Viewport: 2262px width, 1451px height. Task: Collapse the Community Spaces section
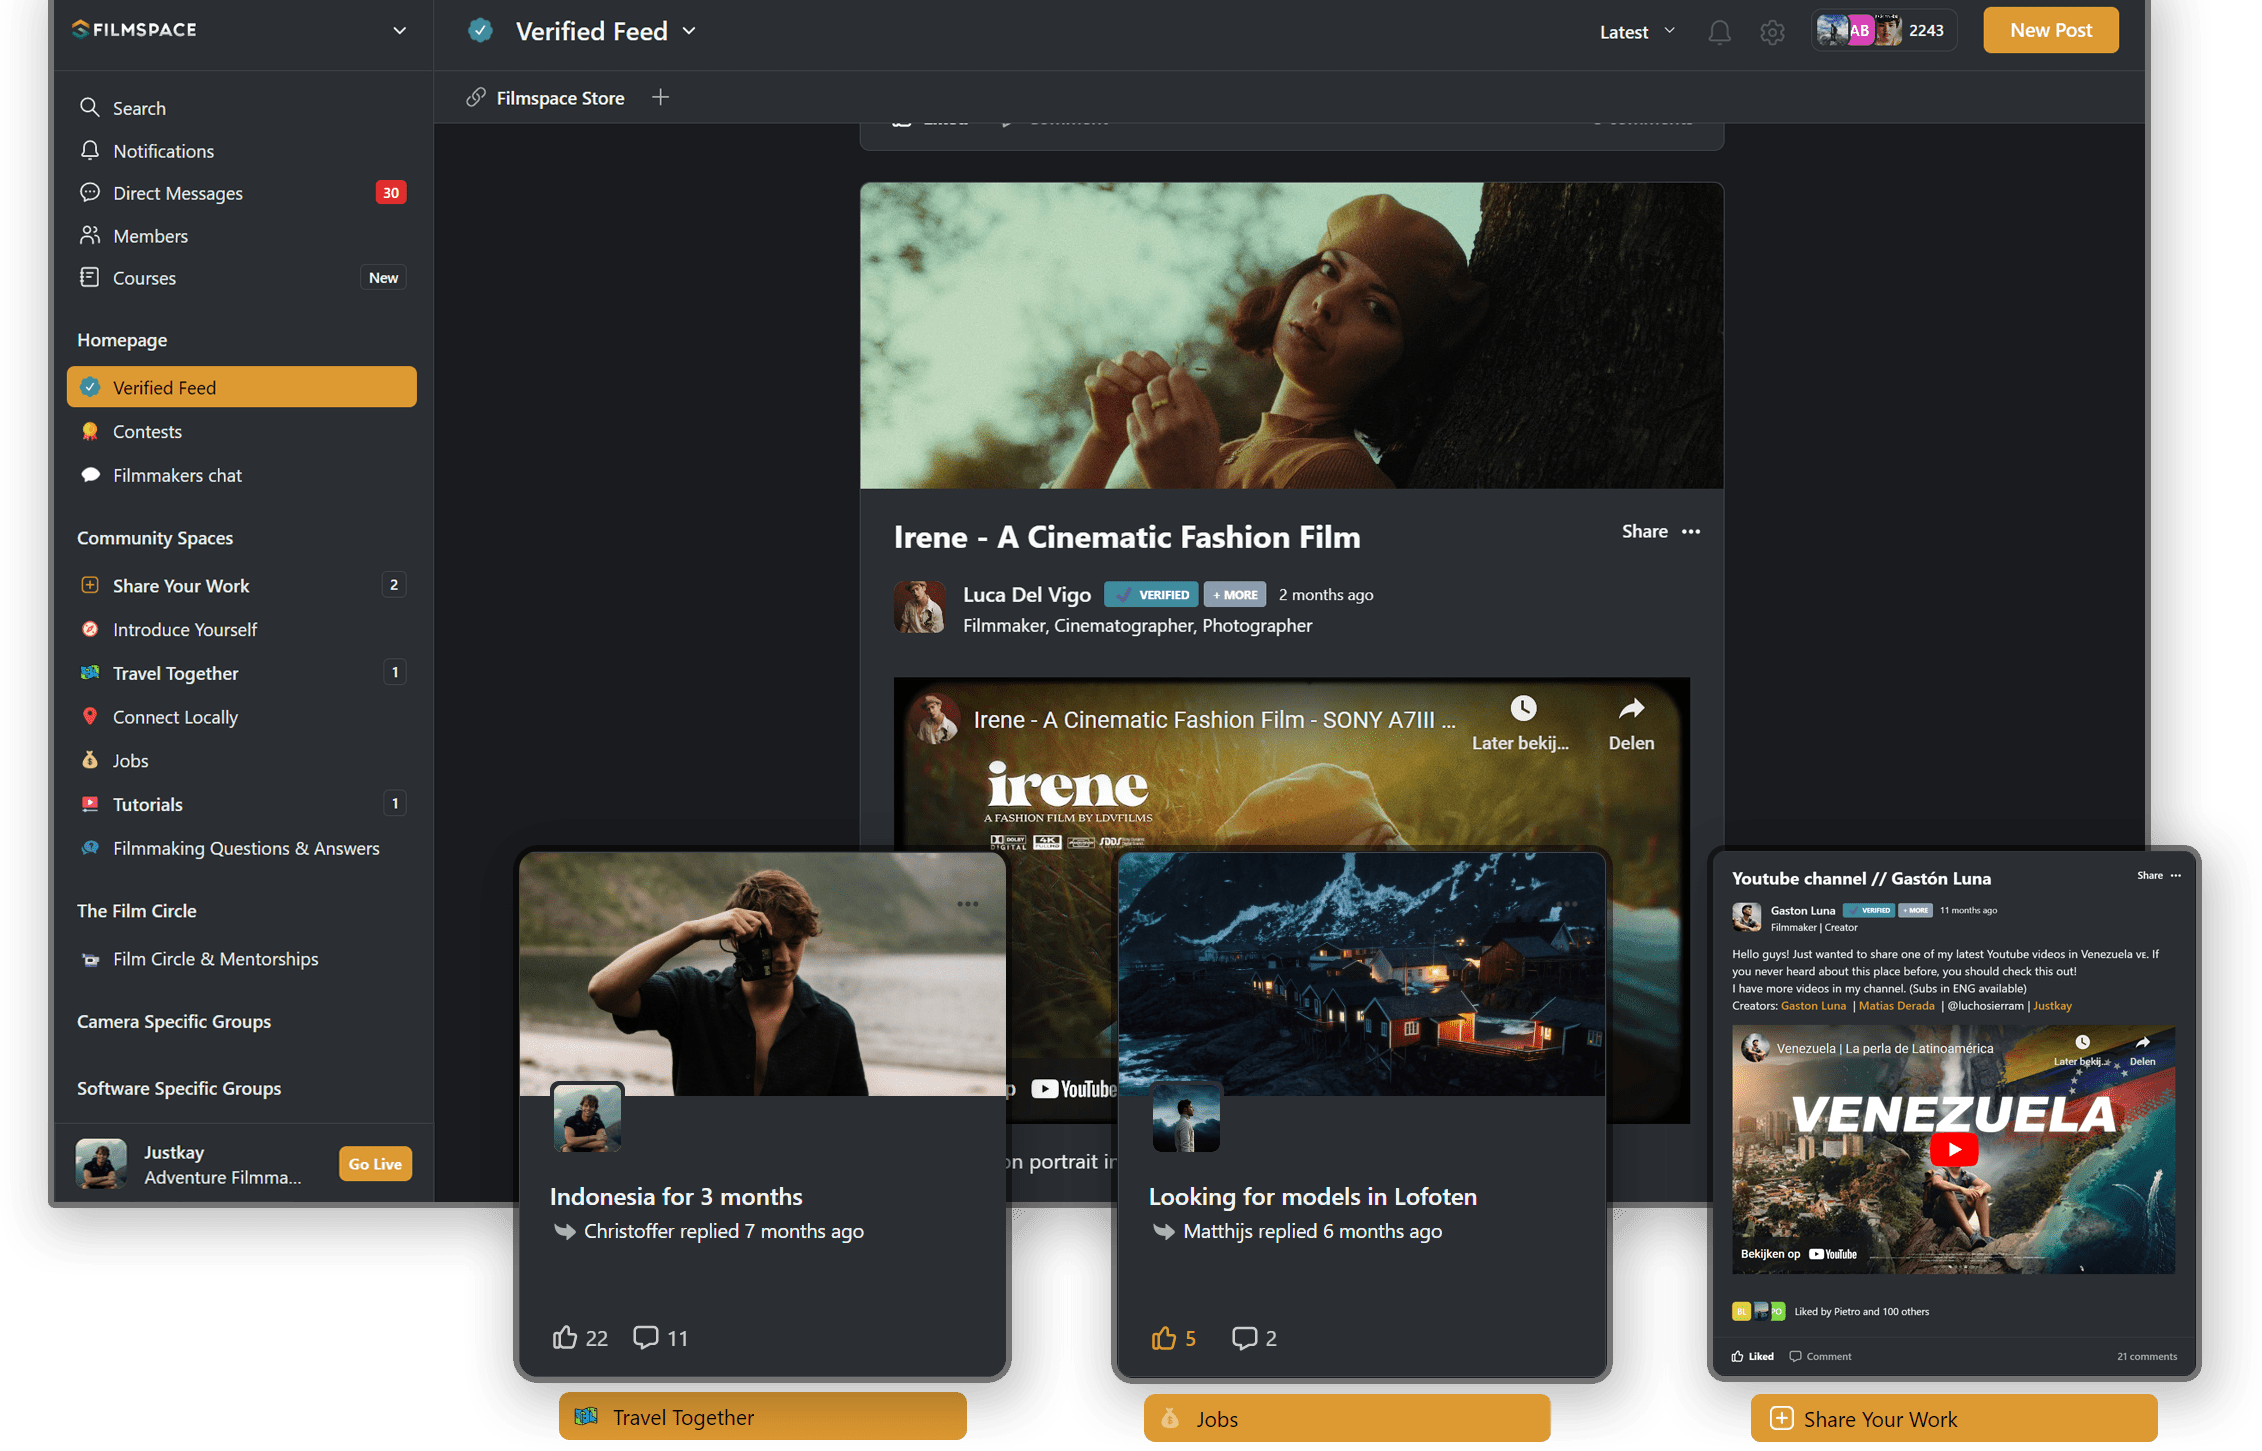pos(155,538)
